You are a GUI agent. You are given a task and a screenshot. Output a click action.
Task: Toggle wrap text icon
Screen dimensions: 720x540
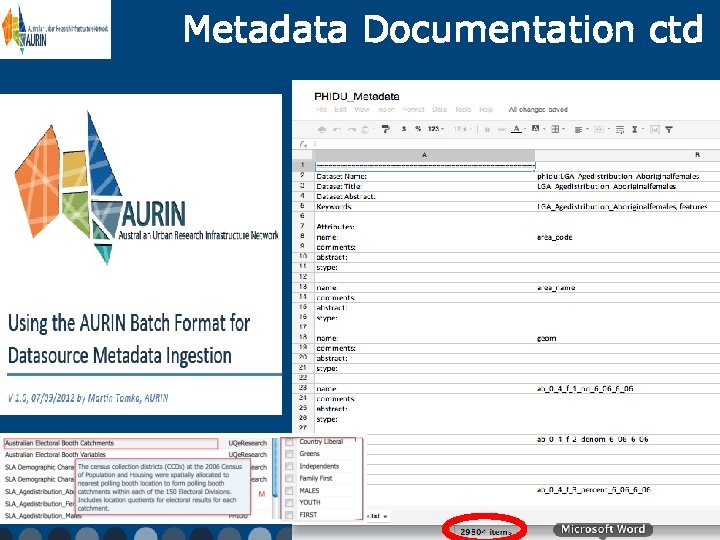(620, 129)
